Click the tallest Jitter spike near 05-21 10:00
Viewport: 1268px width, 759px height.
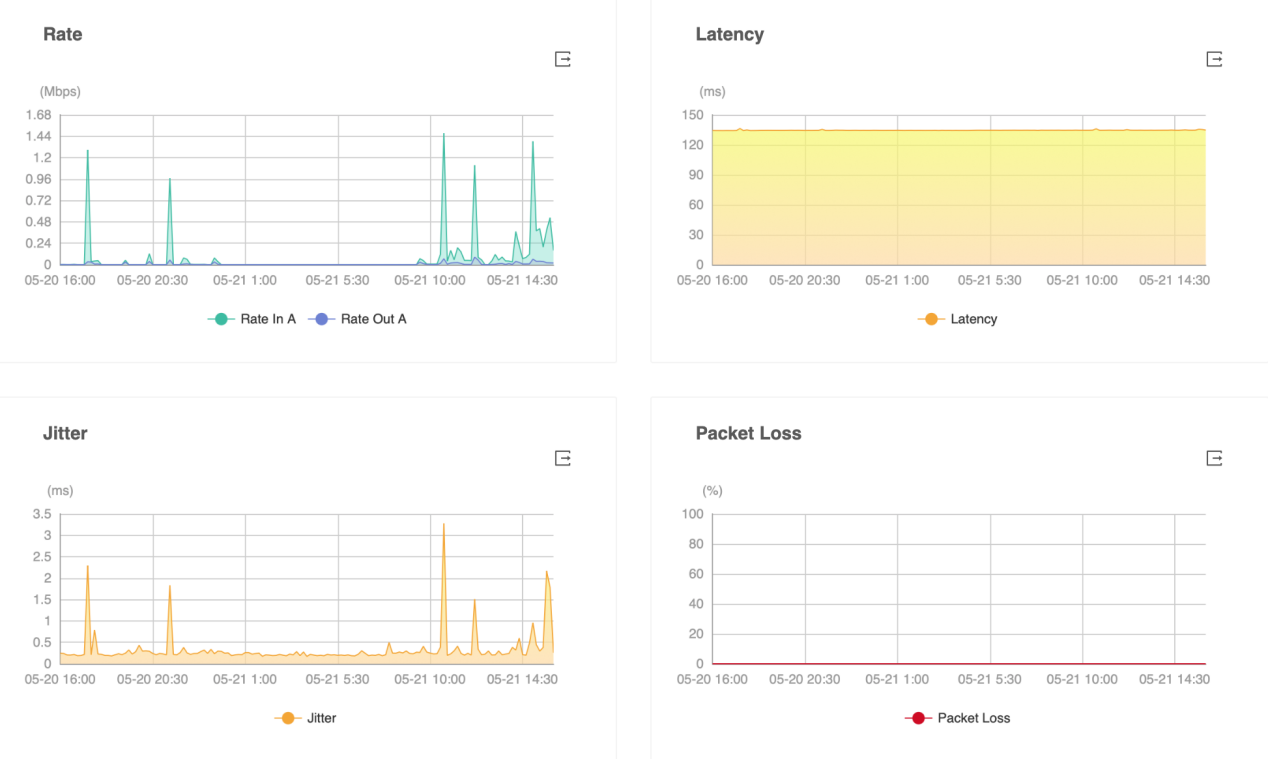point(443,526)
